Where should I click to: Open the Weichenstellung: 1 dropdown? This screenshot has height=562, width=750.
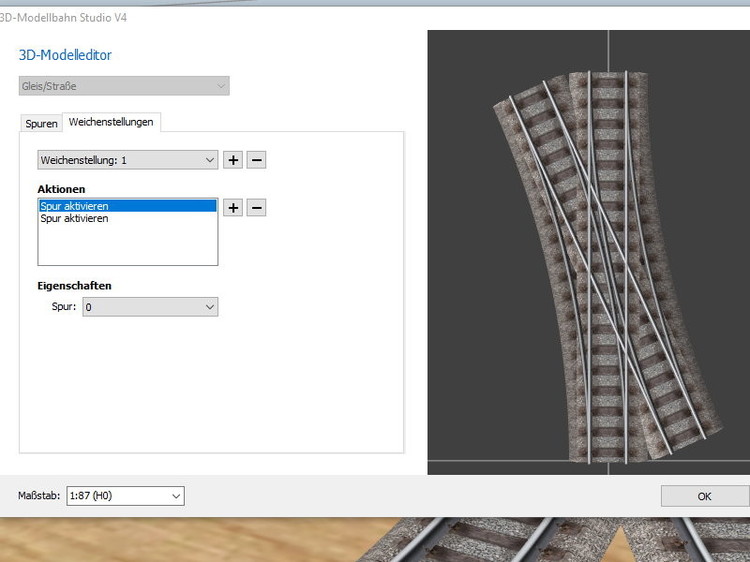(x=127, y=160)
